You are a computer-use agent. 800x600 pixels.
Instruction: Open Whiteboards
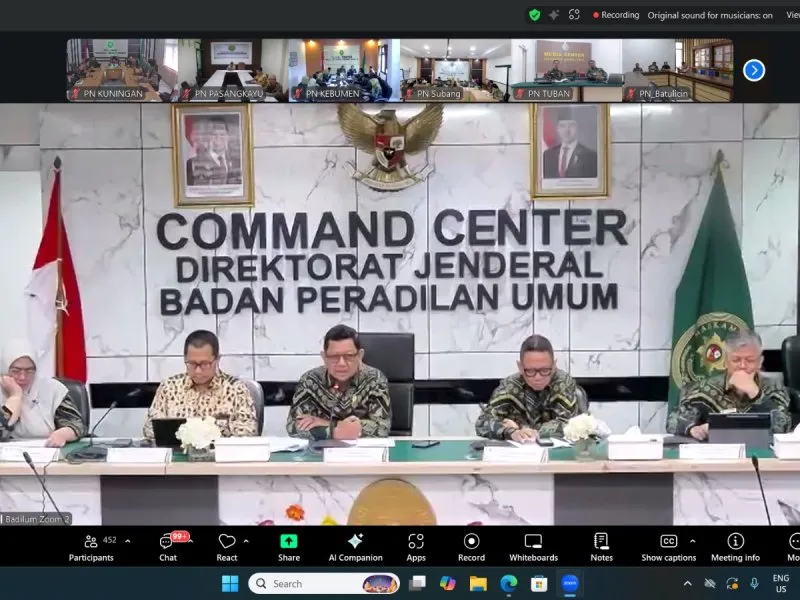pyautogui.click(x=534, y=547)
